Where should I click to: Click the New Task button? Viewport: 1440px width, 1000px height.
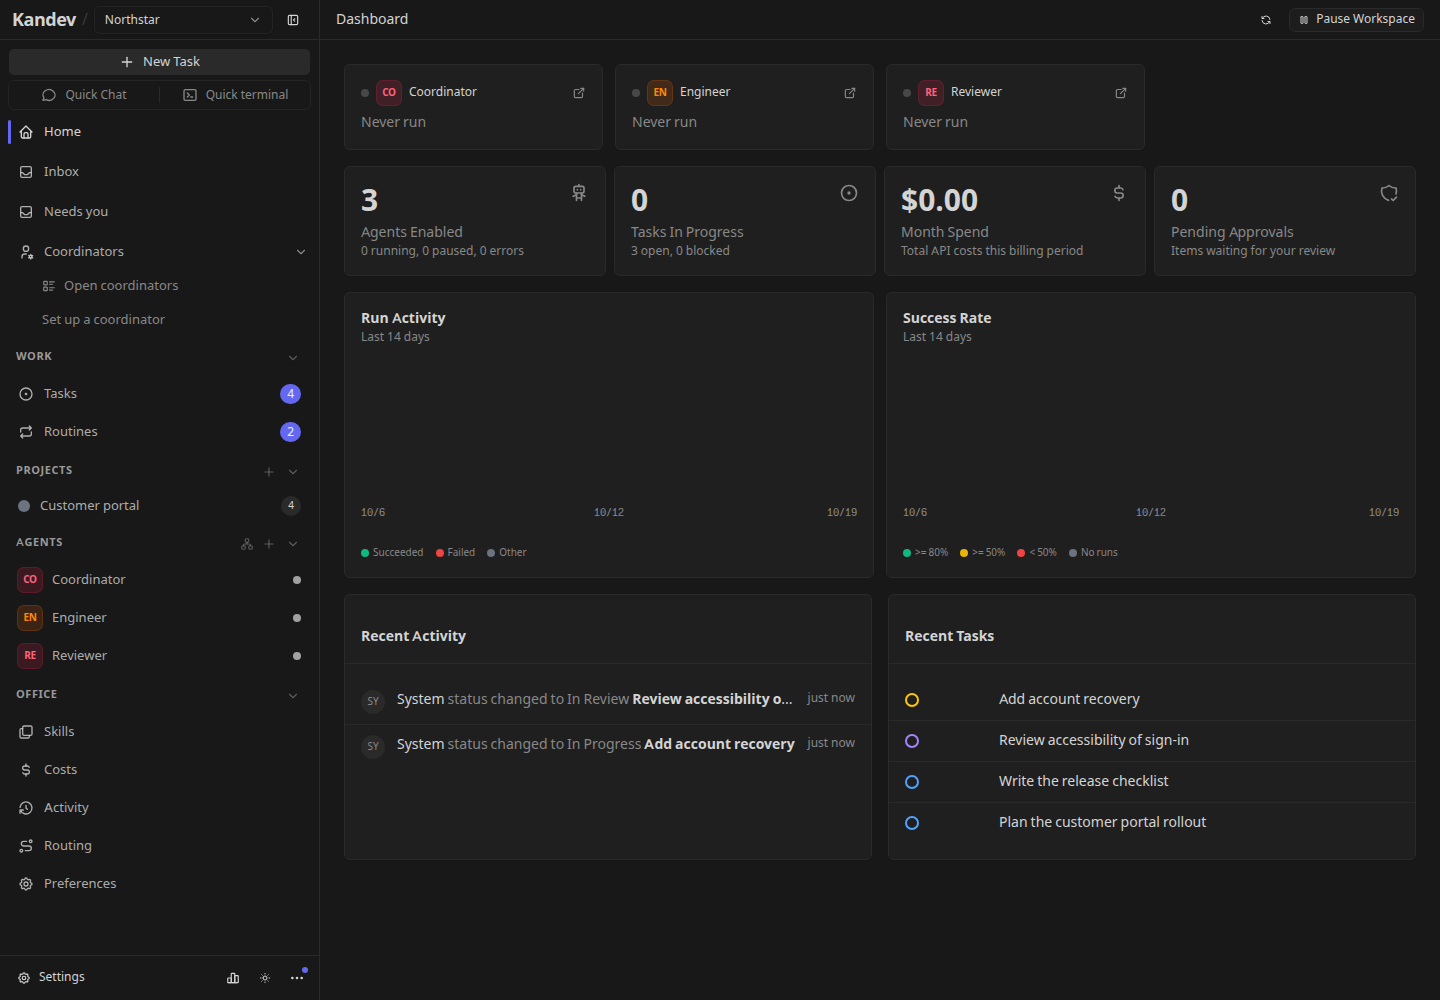tap(159, 62)
